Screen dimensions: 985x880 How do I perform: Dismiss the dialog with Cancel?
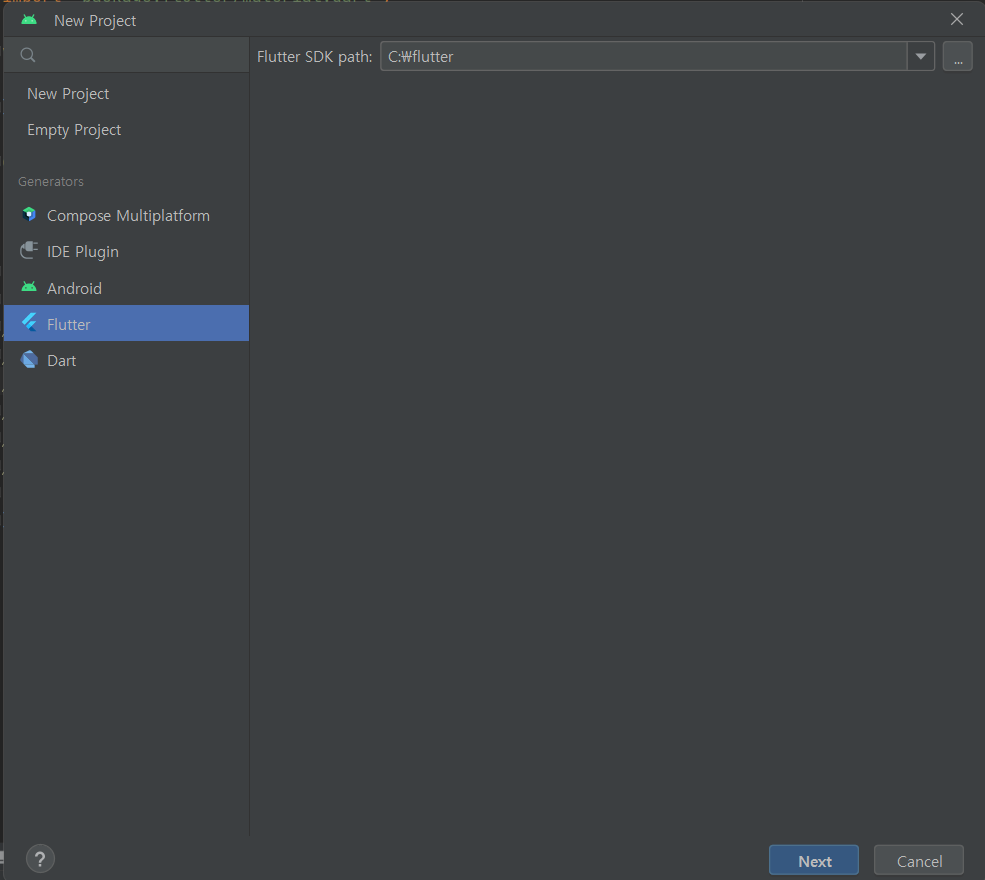point(919,861)
